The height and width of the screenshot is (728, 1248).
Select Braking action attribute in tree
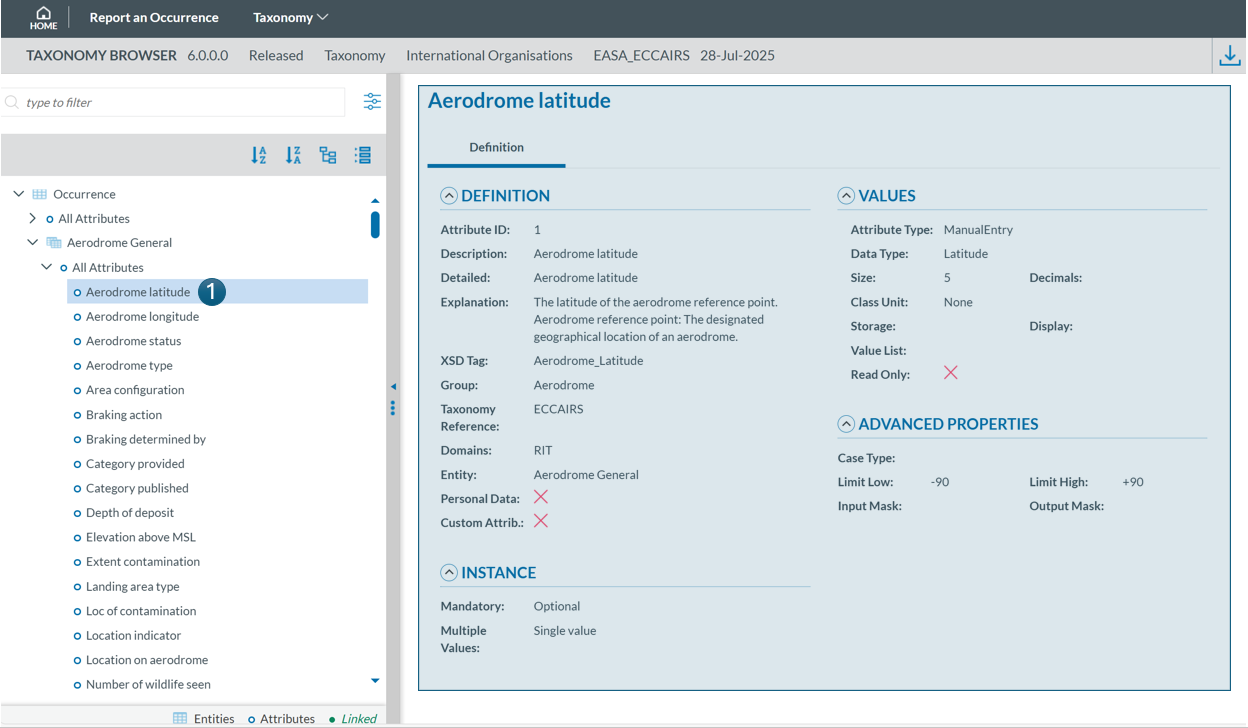coord(124,414)
